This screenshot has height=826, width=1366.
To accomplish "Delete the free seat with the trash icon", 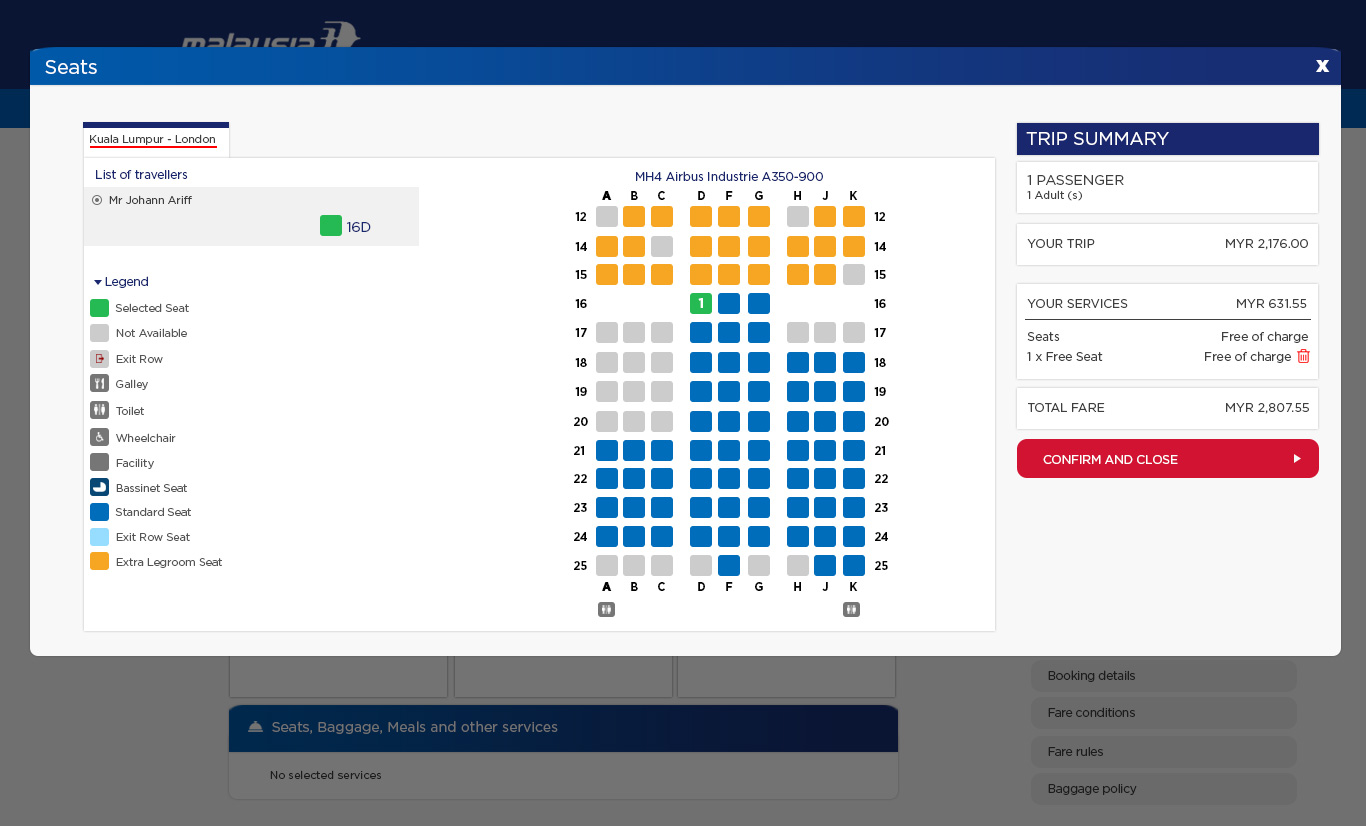I will coord(1303,356).
